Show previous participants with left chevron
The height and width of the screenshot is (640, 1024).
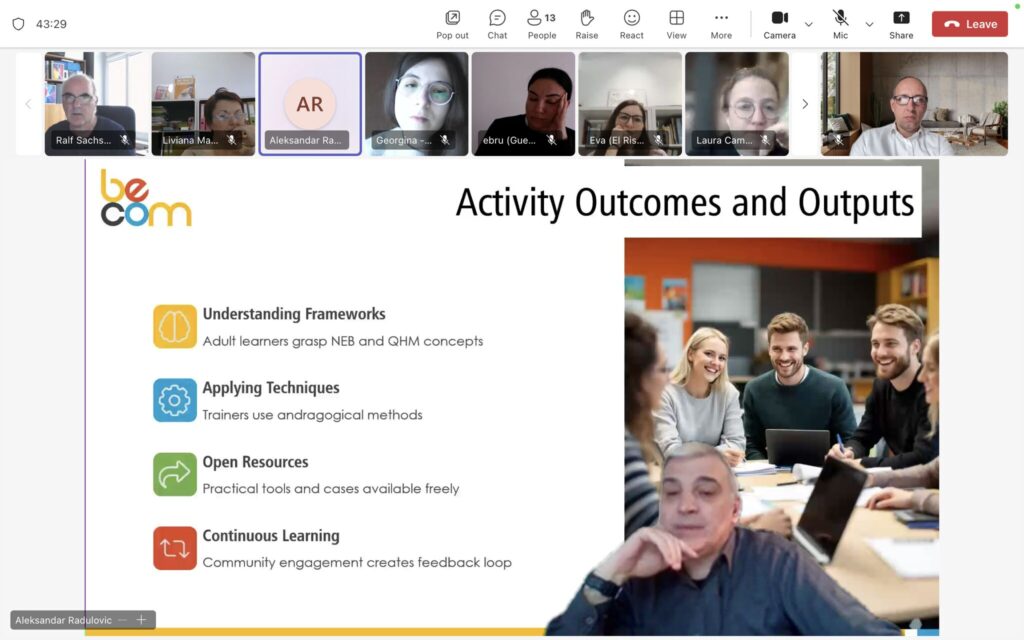tap(28, 104)
